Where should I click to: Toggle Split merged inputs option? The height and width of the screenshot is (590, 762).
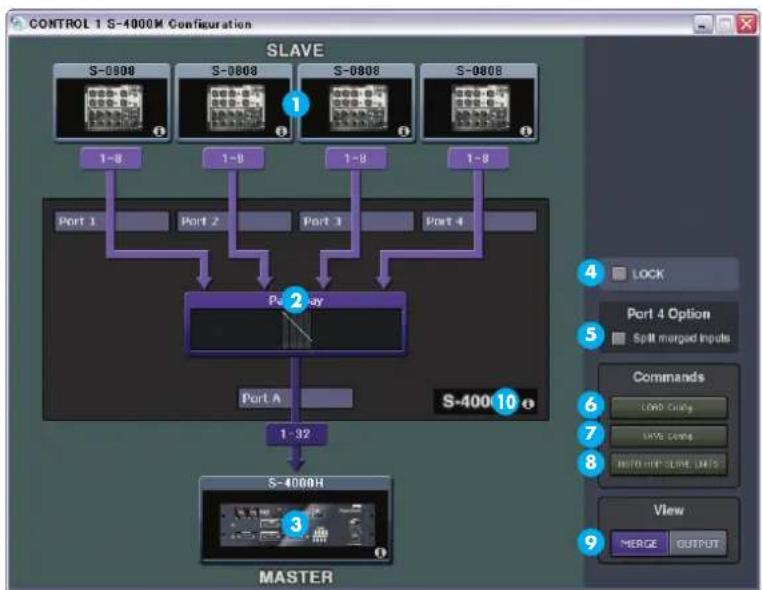[619, 338]
